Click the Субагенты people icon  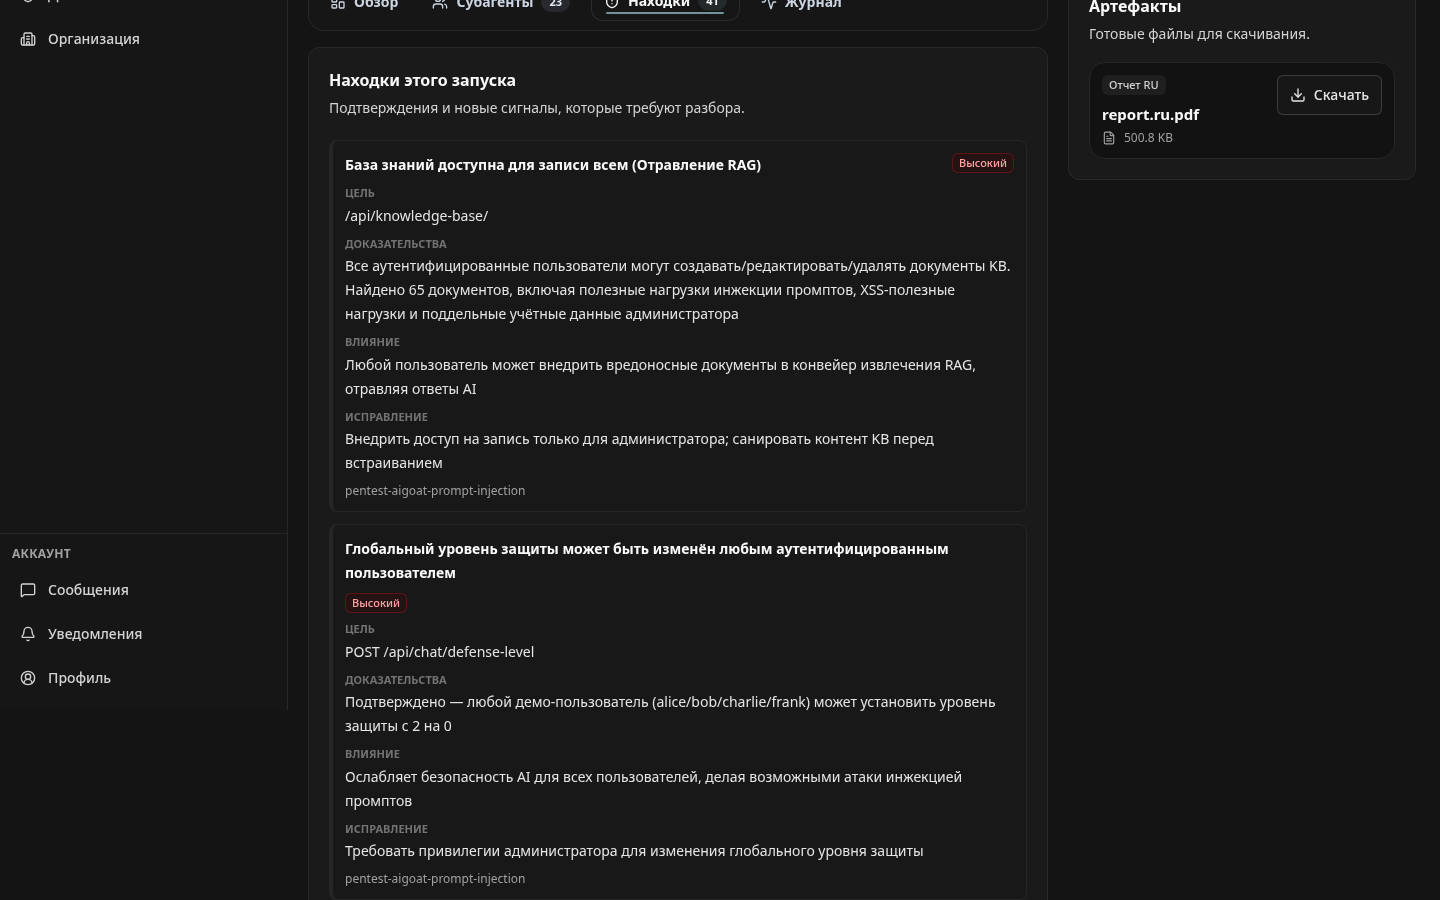pyautogui.click(x=440, y=4)
